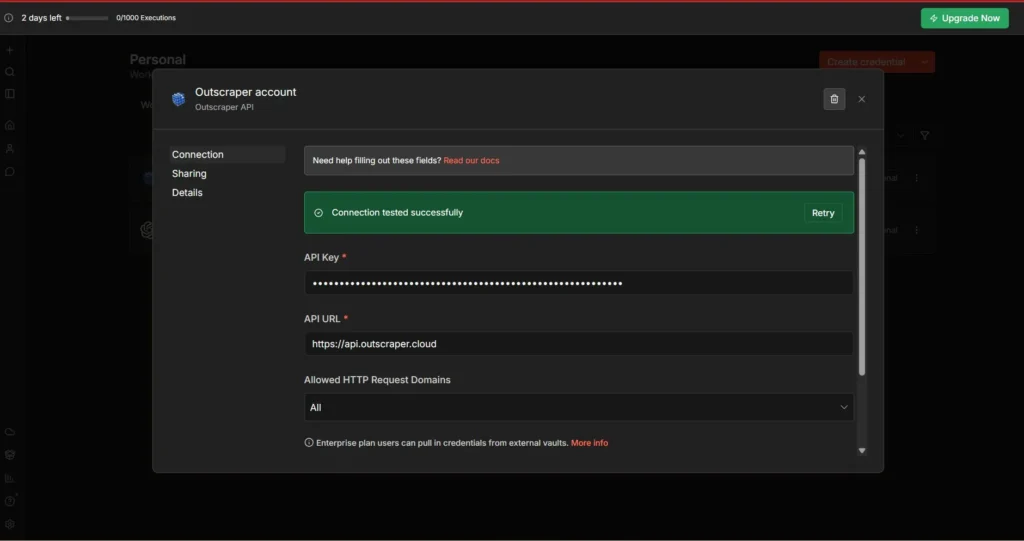
Task: Click the success checkmark icon in banner
Action: pyautogui.click(x=319, y=213)
